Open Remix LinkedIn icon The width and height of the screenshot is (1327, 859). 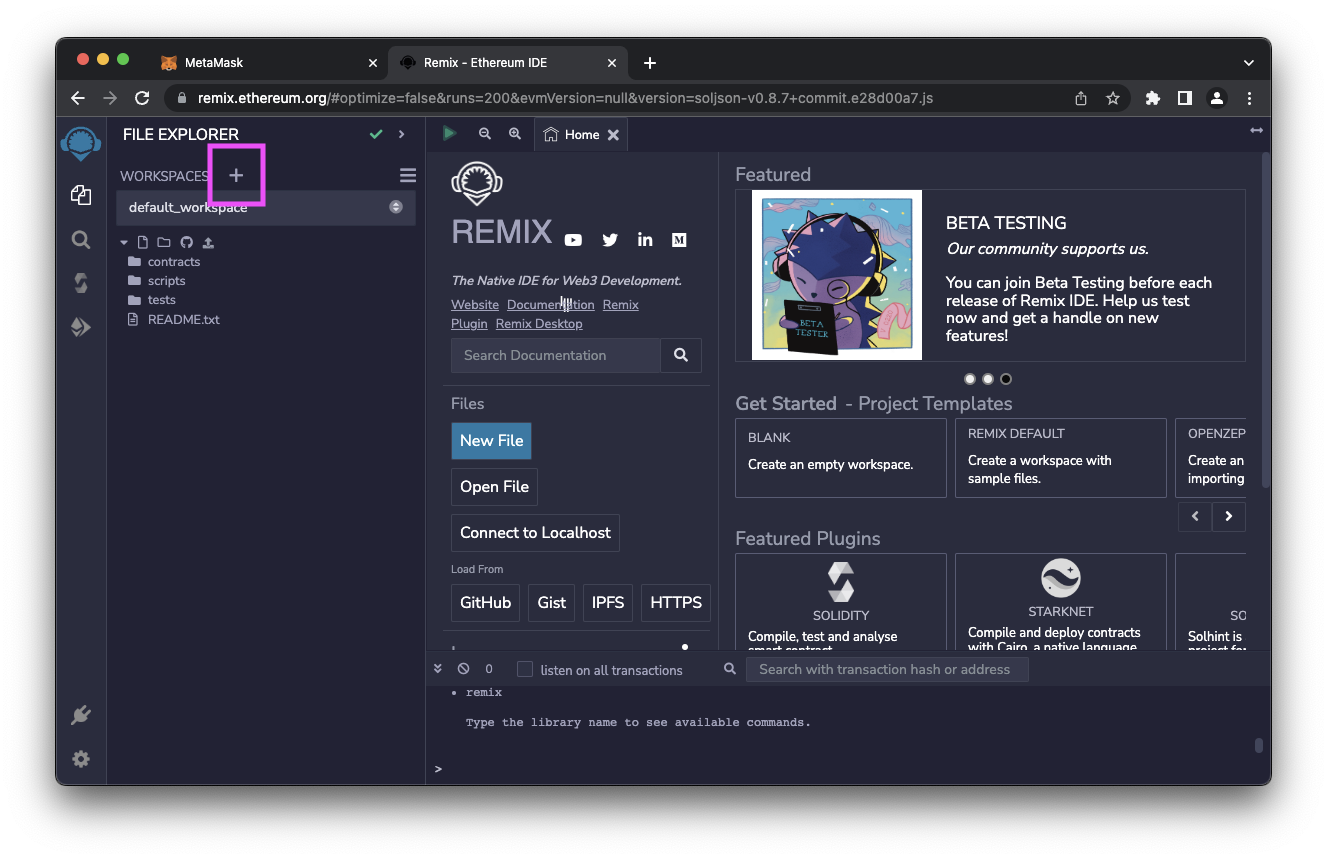point(645,240)
